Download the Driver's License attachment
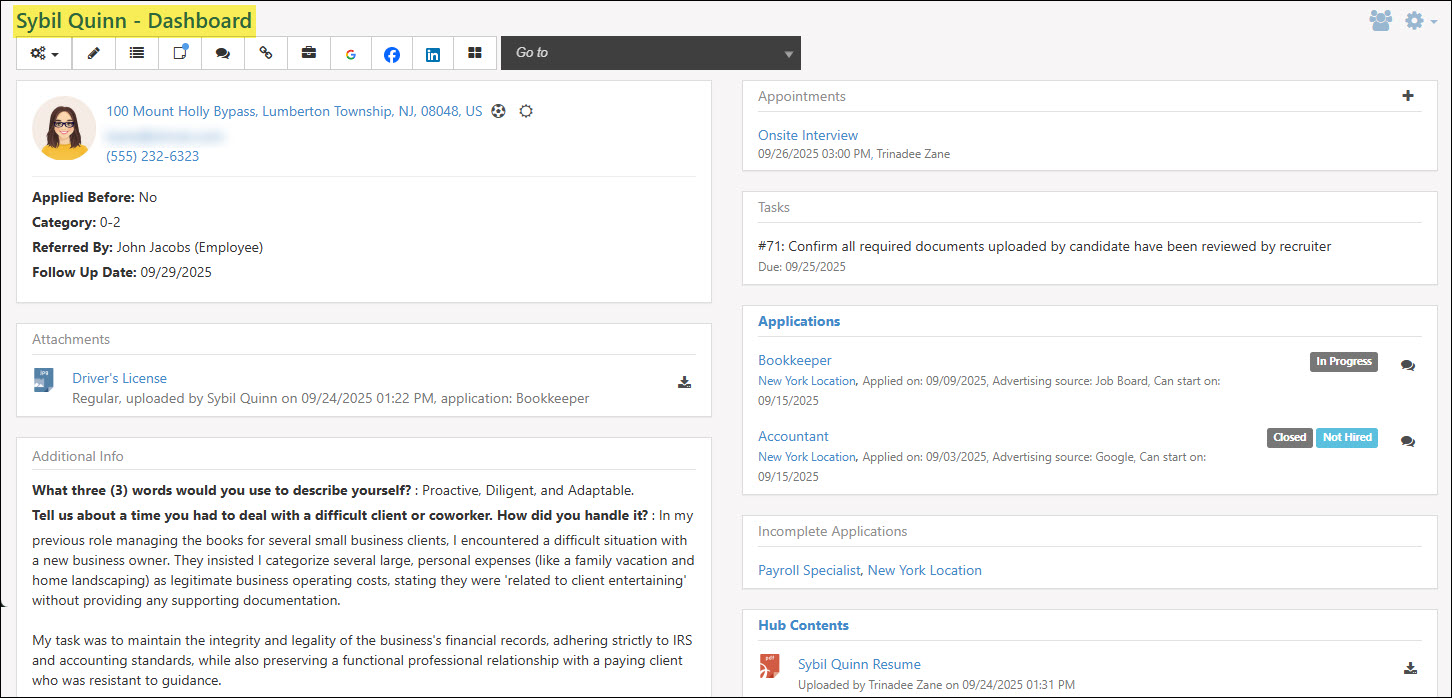1452x698 pixels. coord(684,381)
